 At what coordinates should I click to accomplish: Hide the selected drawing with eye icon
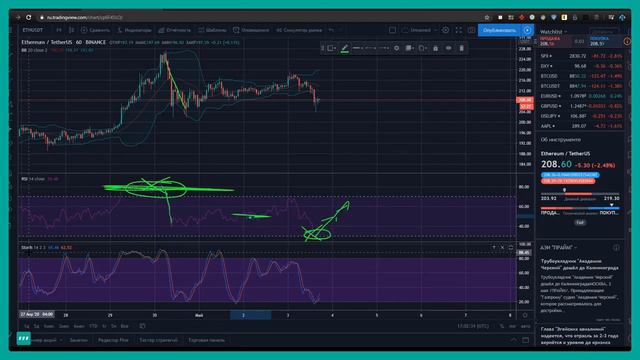[449, 48]
